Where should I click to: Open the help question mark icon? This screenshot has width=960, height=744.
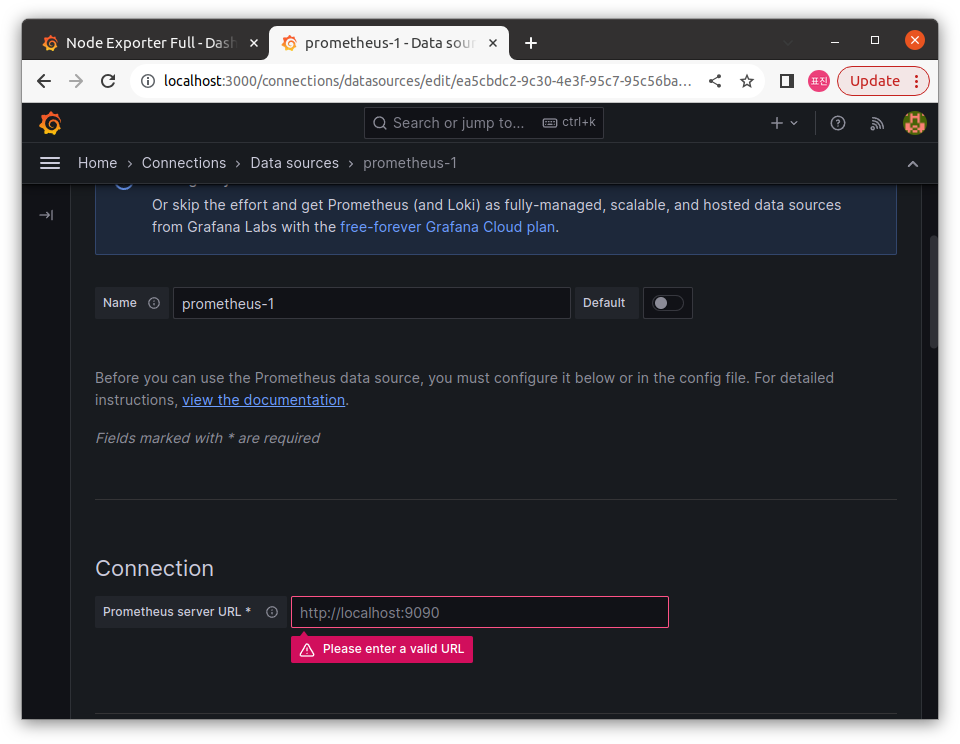point(838,123)
